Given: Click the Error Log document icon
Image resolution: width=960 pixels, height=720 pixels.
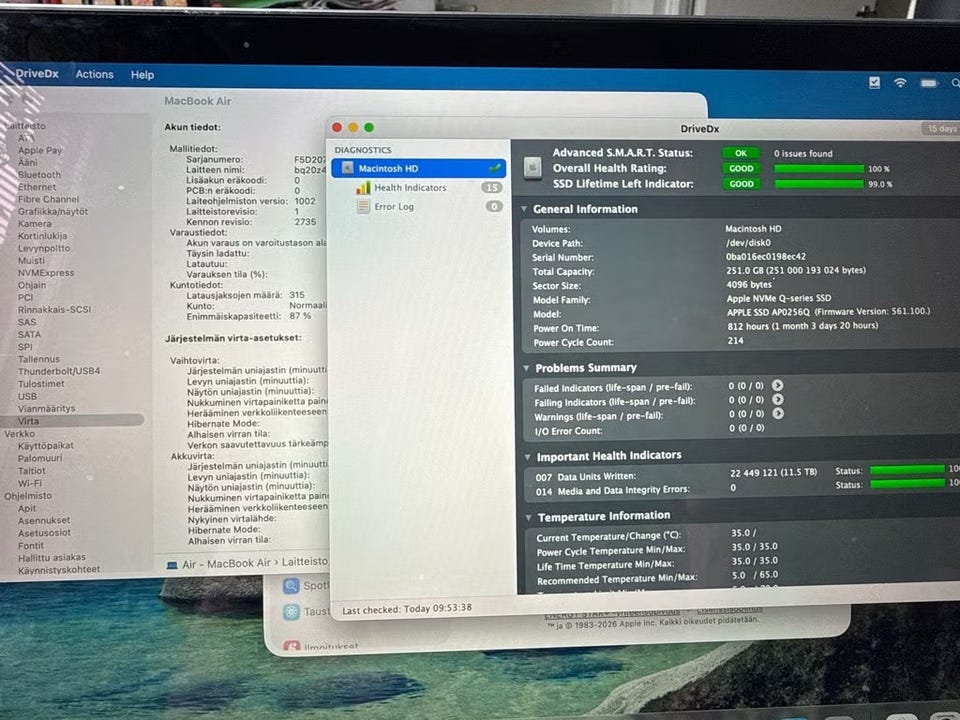Looking at the screenshot, I should [363, 207].
